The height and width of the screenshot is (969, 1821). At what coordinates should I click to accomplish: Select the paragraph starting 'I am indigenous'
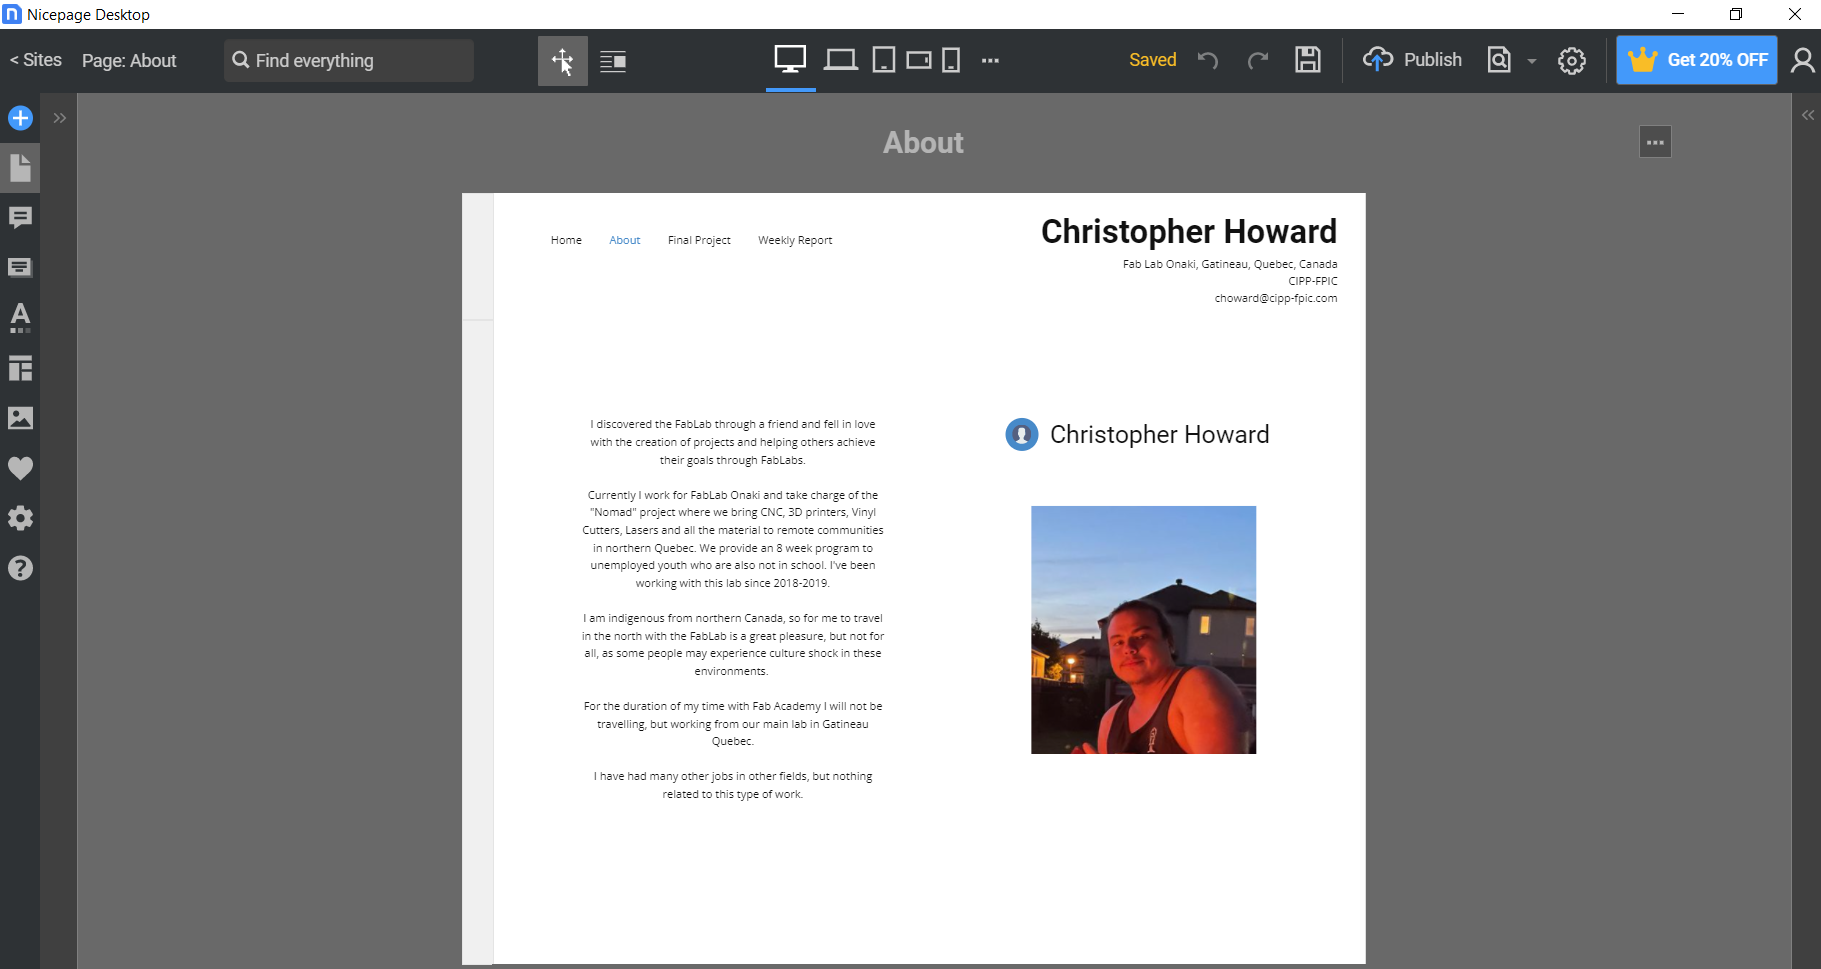pyautogui.click(x=733, y=645)
